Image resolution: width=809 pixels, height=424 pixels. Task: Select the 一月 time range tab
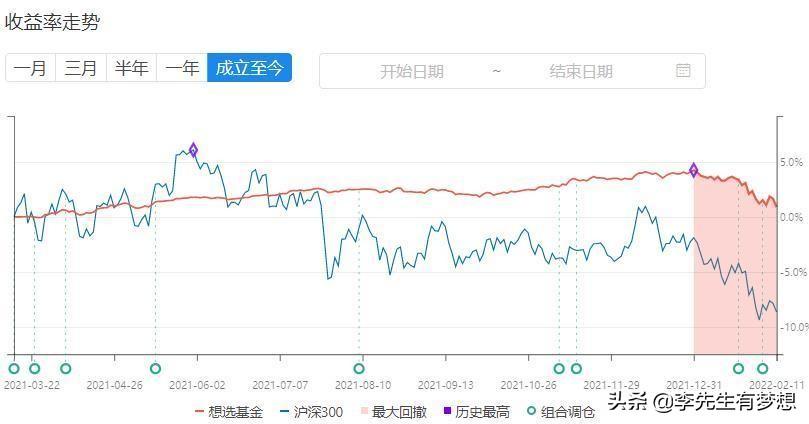pyautogui.click(x=30, y=68)
